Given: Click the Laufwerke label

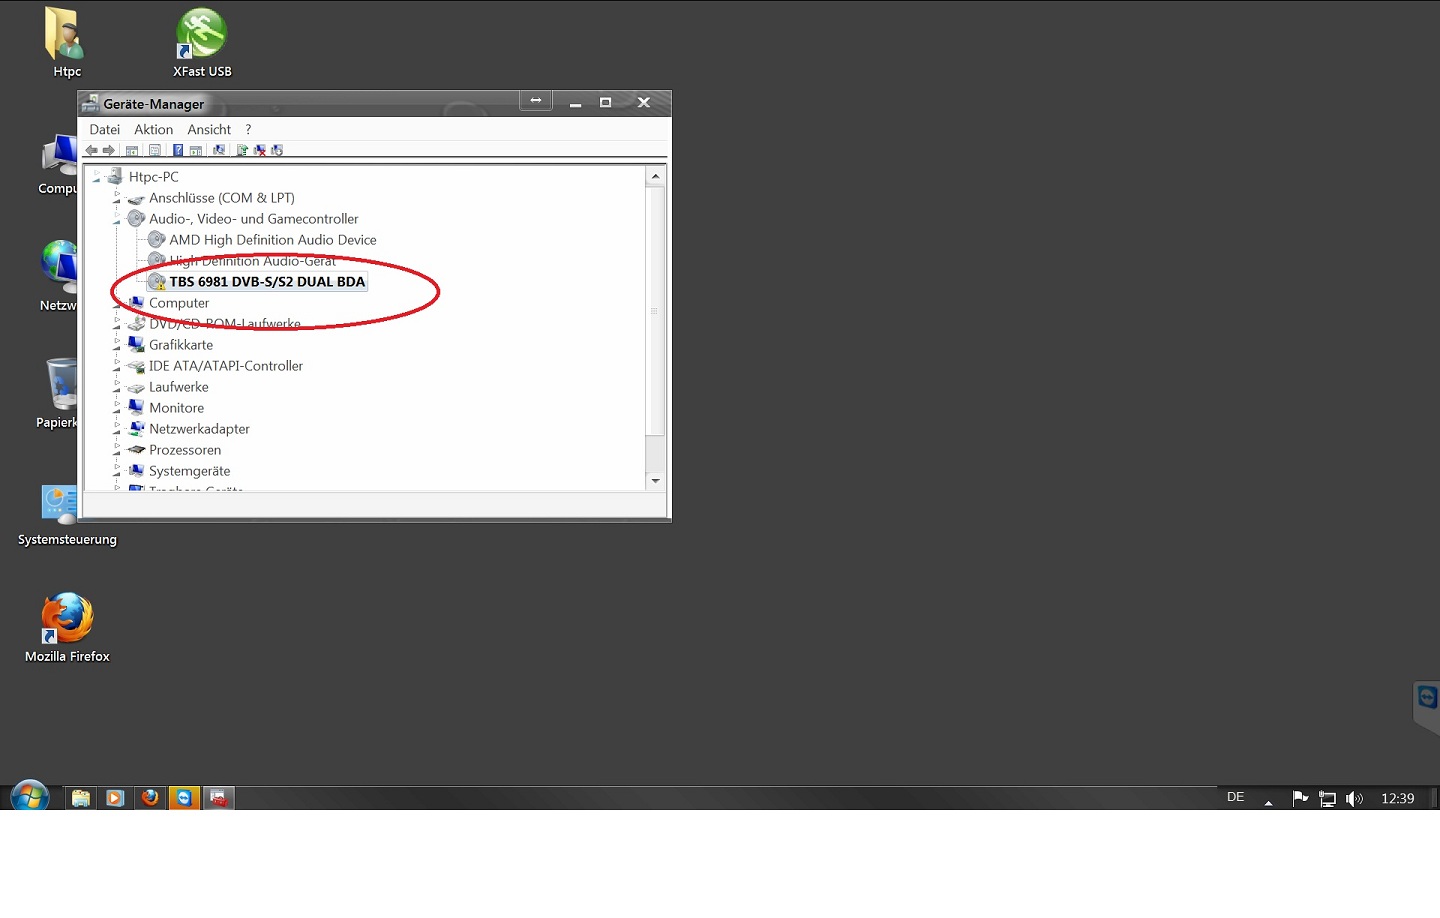Looking at the screenshot, I should (x=179, y=387).
